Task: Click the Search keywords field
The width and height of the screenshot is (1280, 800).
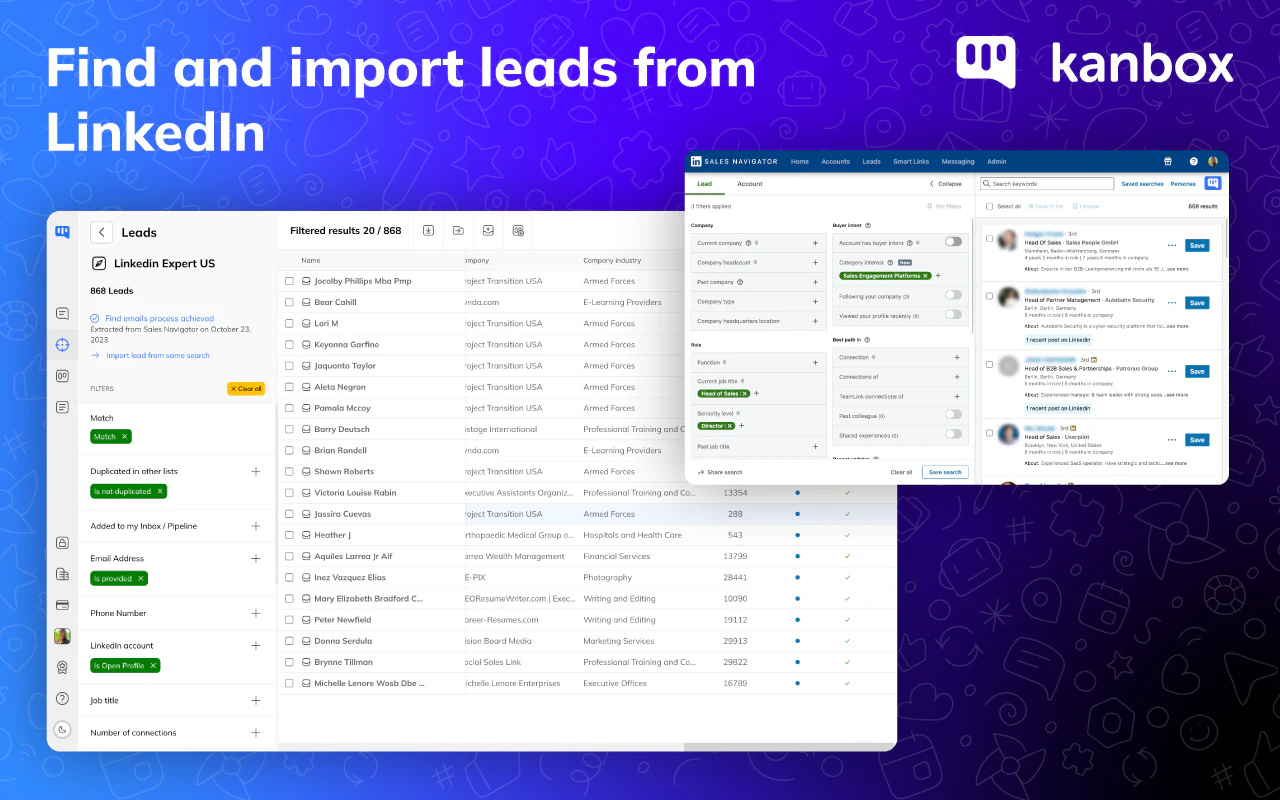Action: [x=1047, y=184]
